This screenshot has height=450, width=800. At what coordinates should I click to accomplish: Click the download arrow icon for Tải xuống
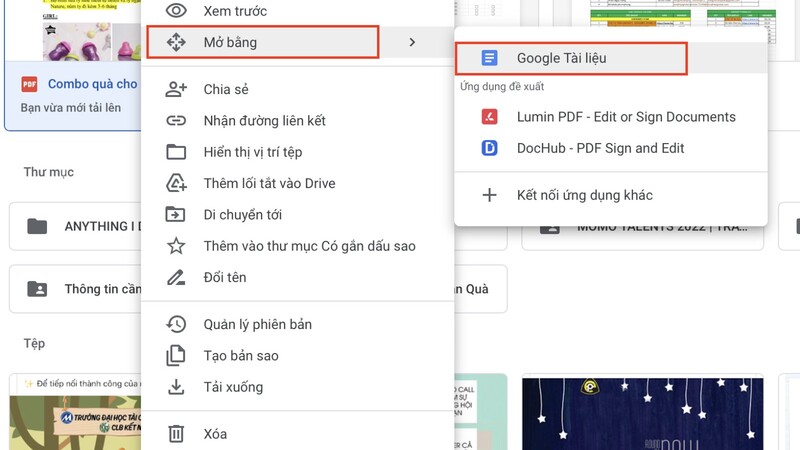click(176, 387)
